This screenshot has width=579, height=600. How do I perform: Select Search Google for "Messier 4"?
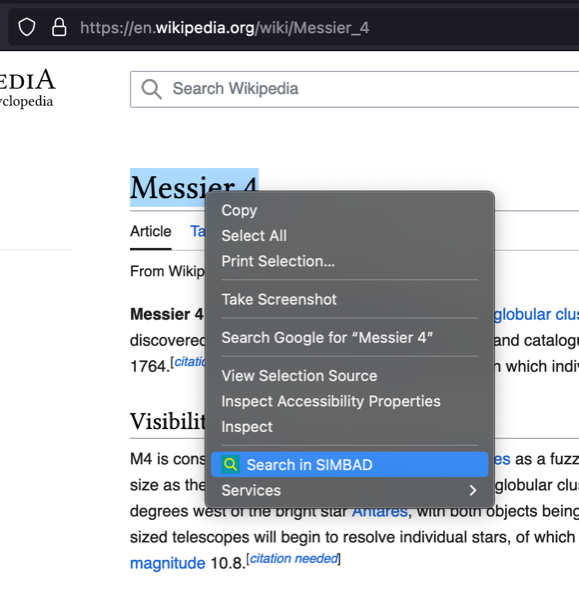tap(349, 338)
